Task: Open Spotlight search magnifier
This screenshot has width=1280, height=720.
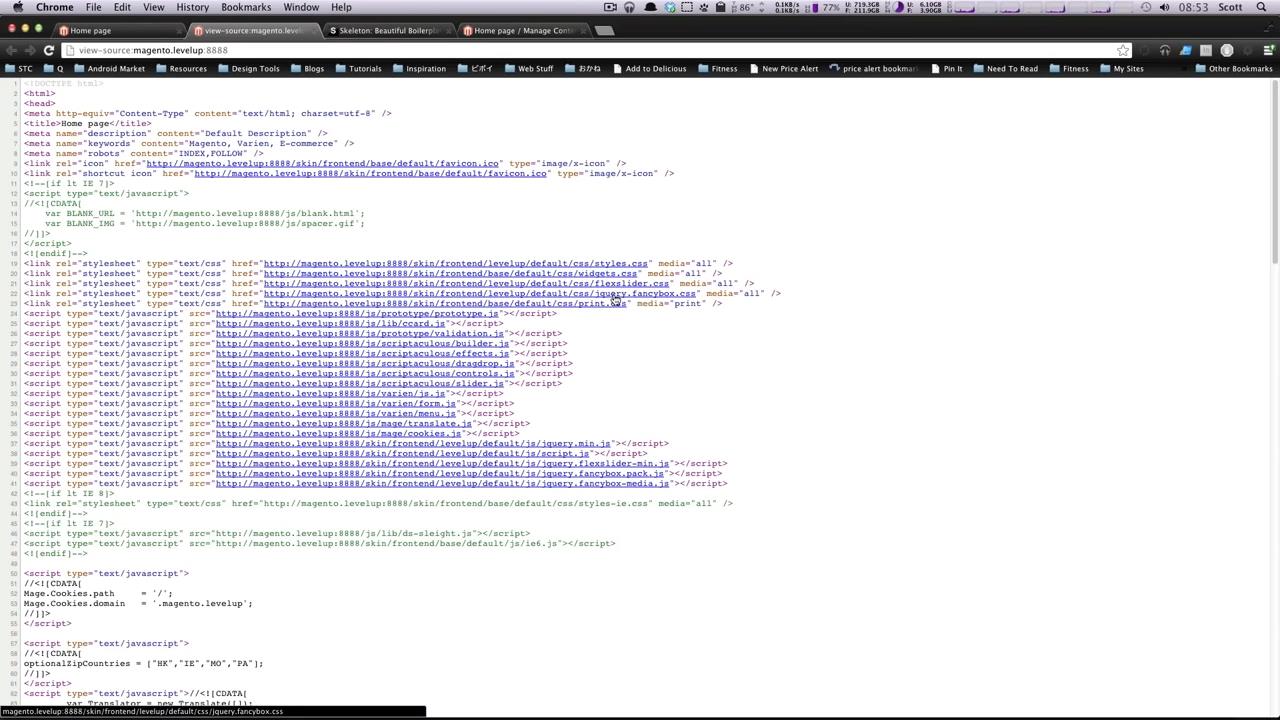Action: (x=1261, y=7)
